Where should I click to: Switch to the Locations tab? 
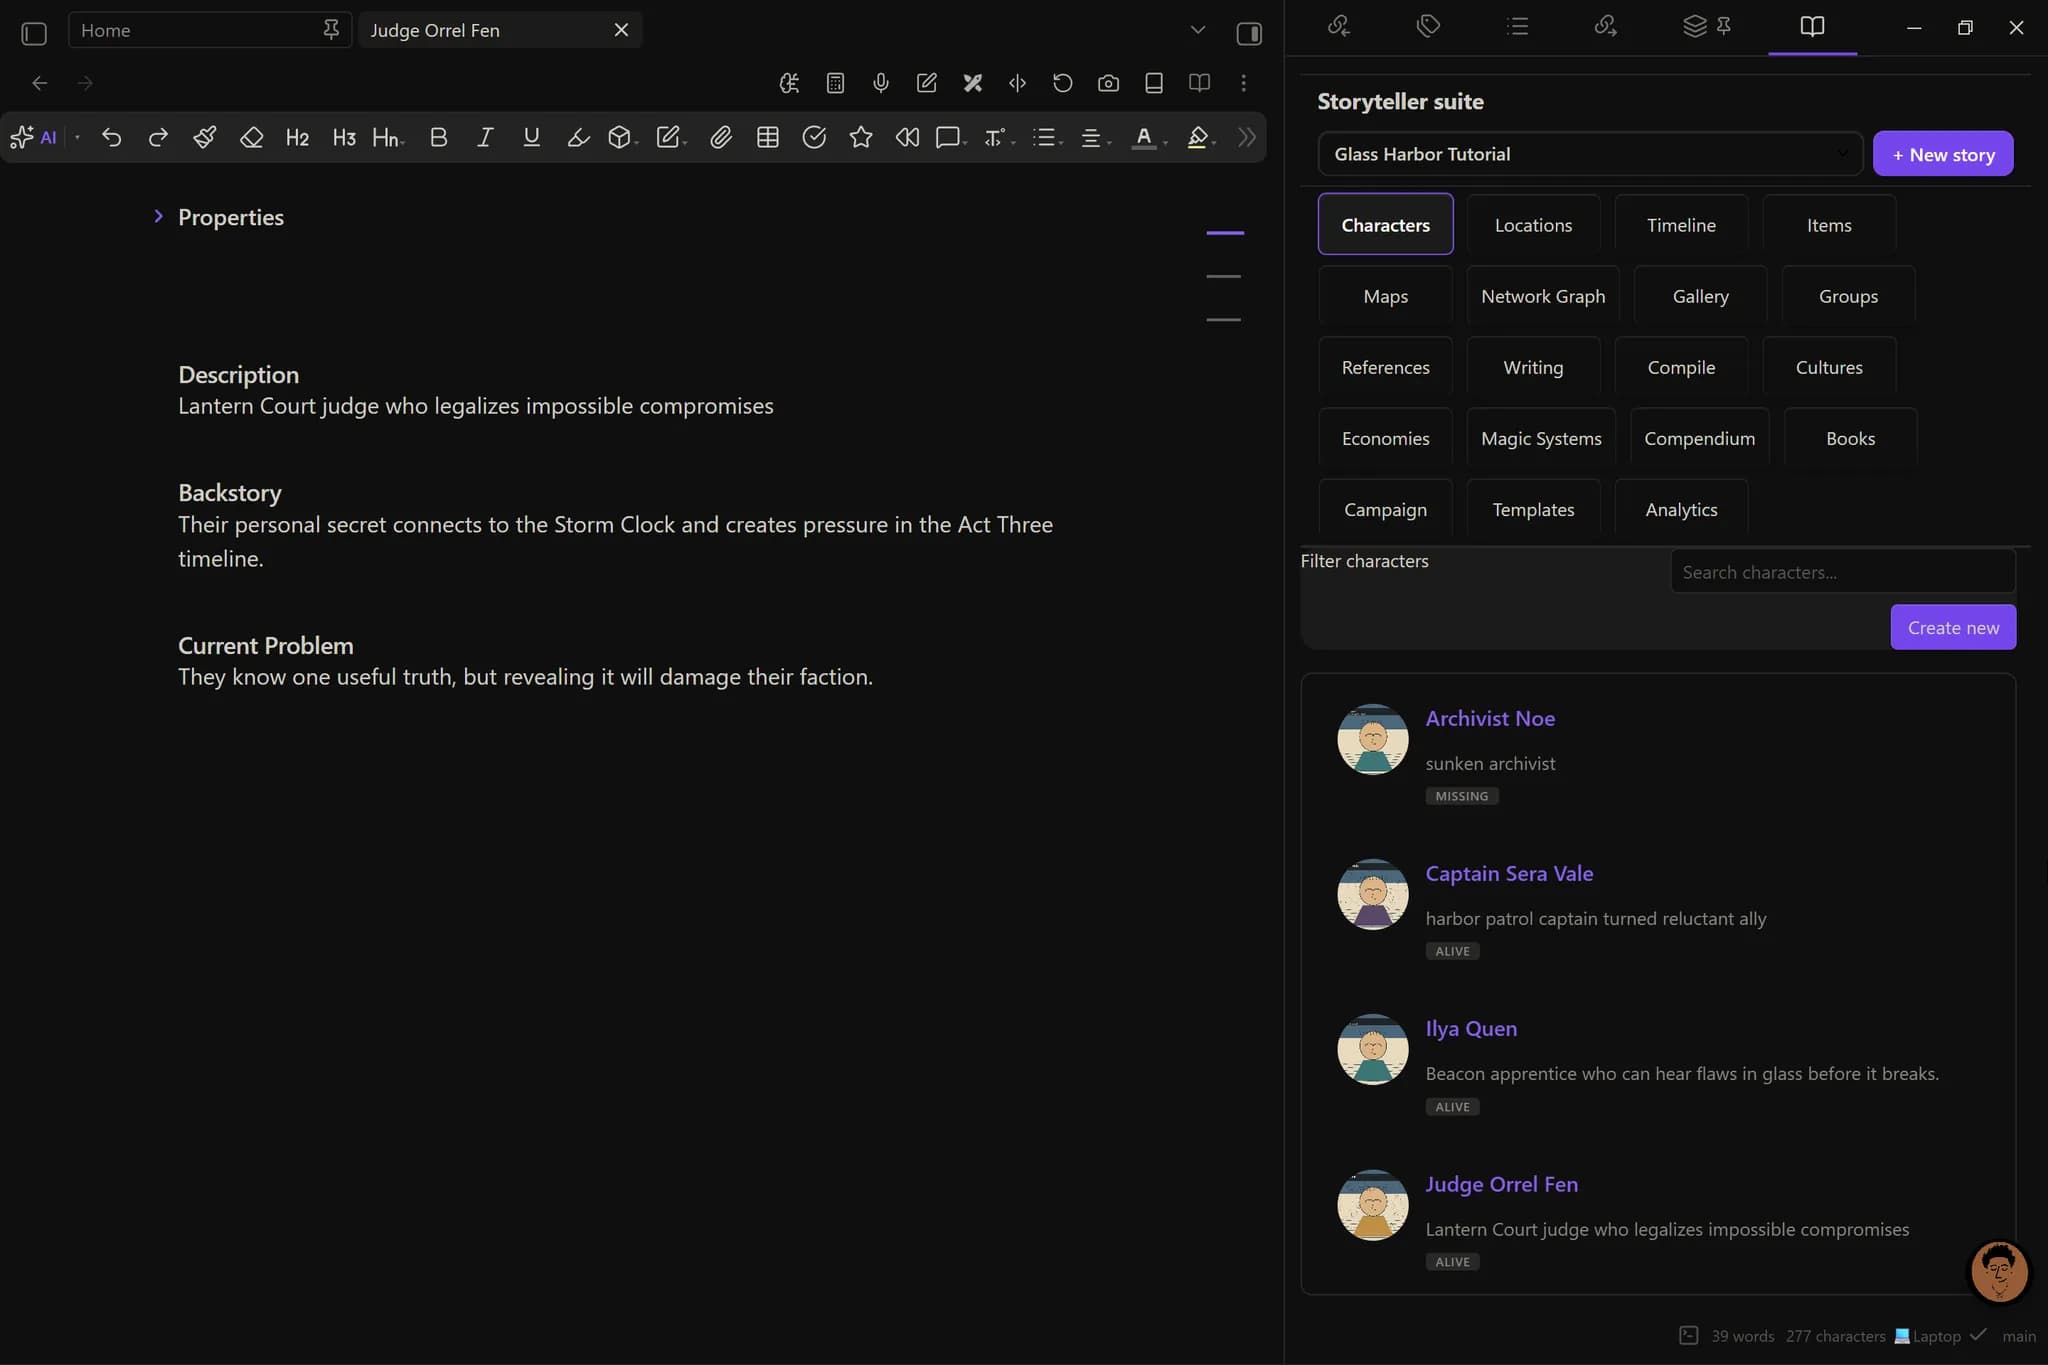1533,225
